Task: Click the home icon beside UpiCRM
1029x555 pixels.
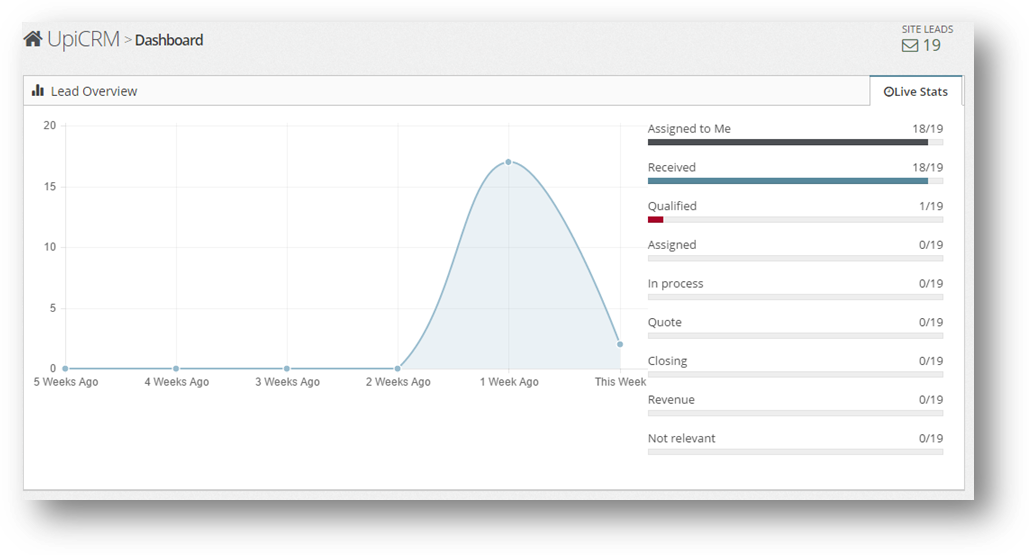Action: (x=33, y=39)
